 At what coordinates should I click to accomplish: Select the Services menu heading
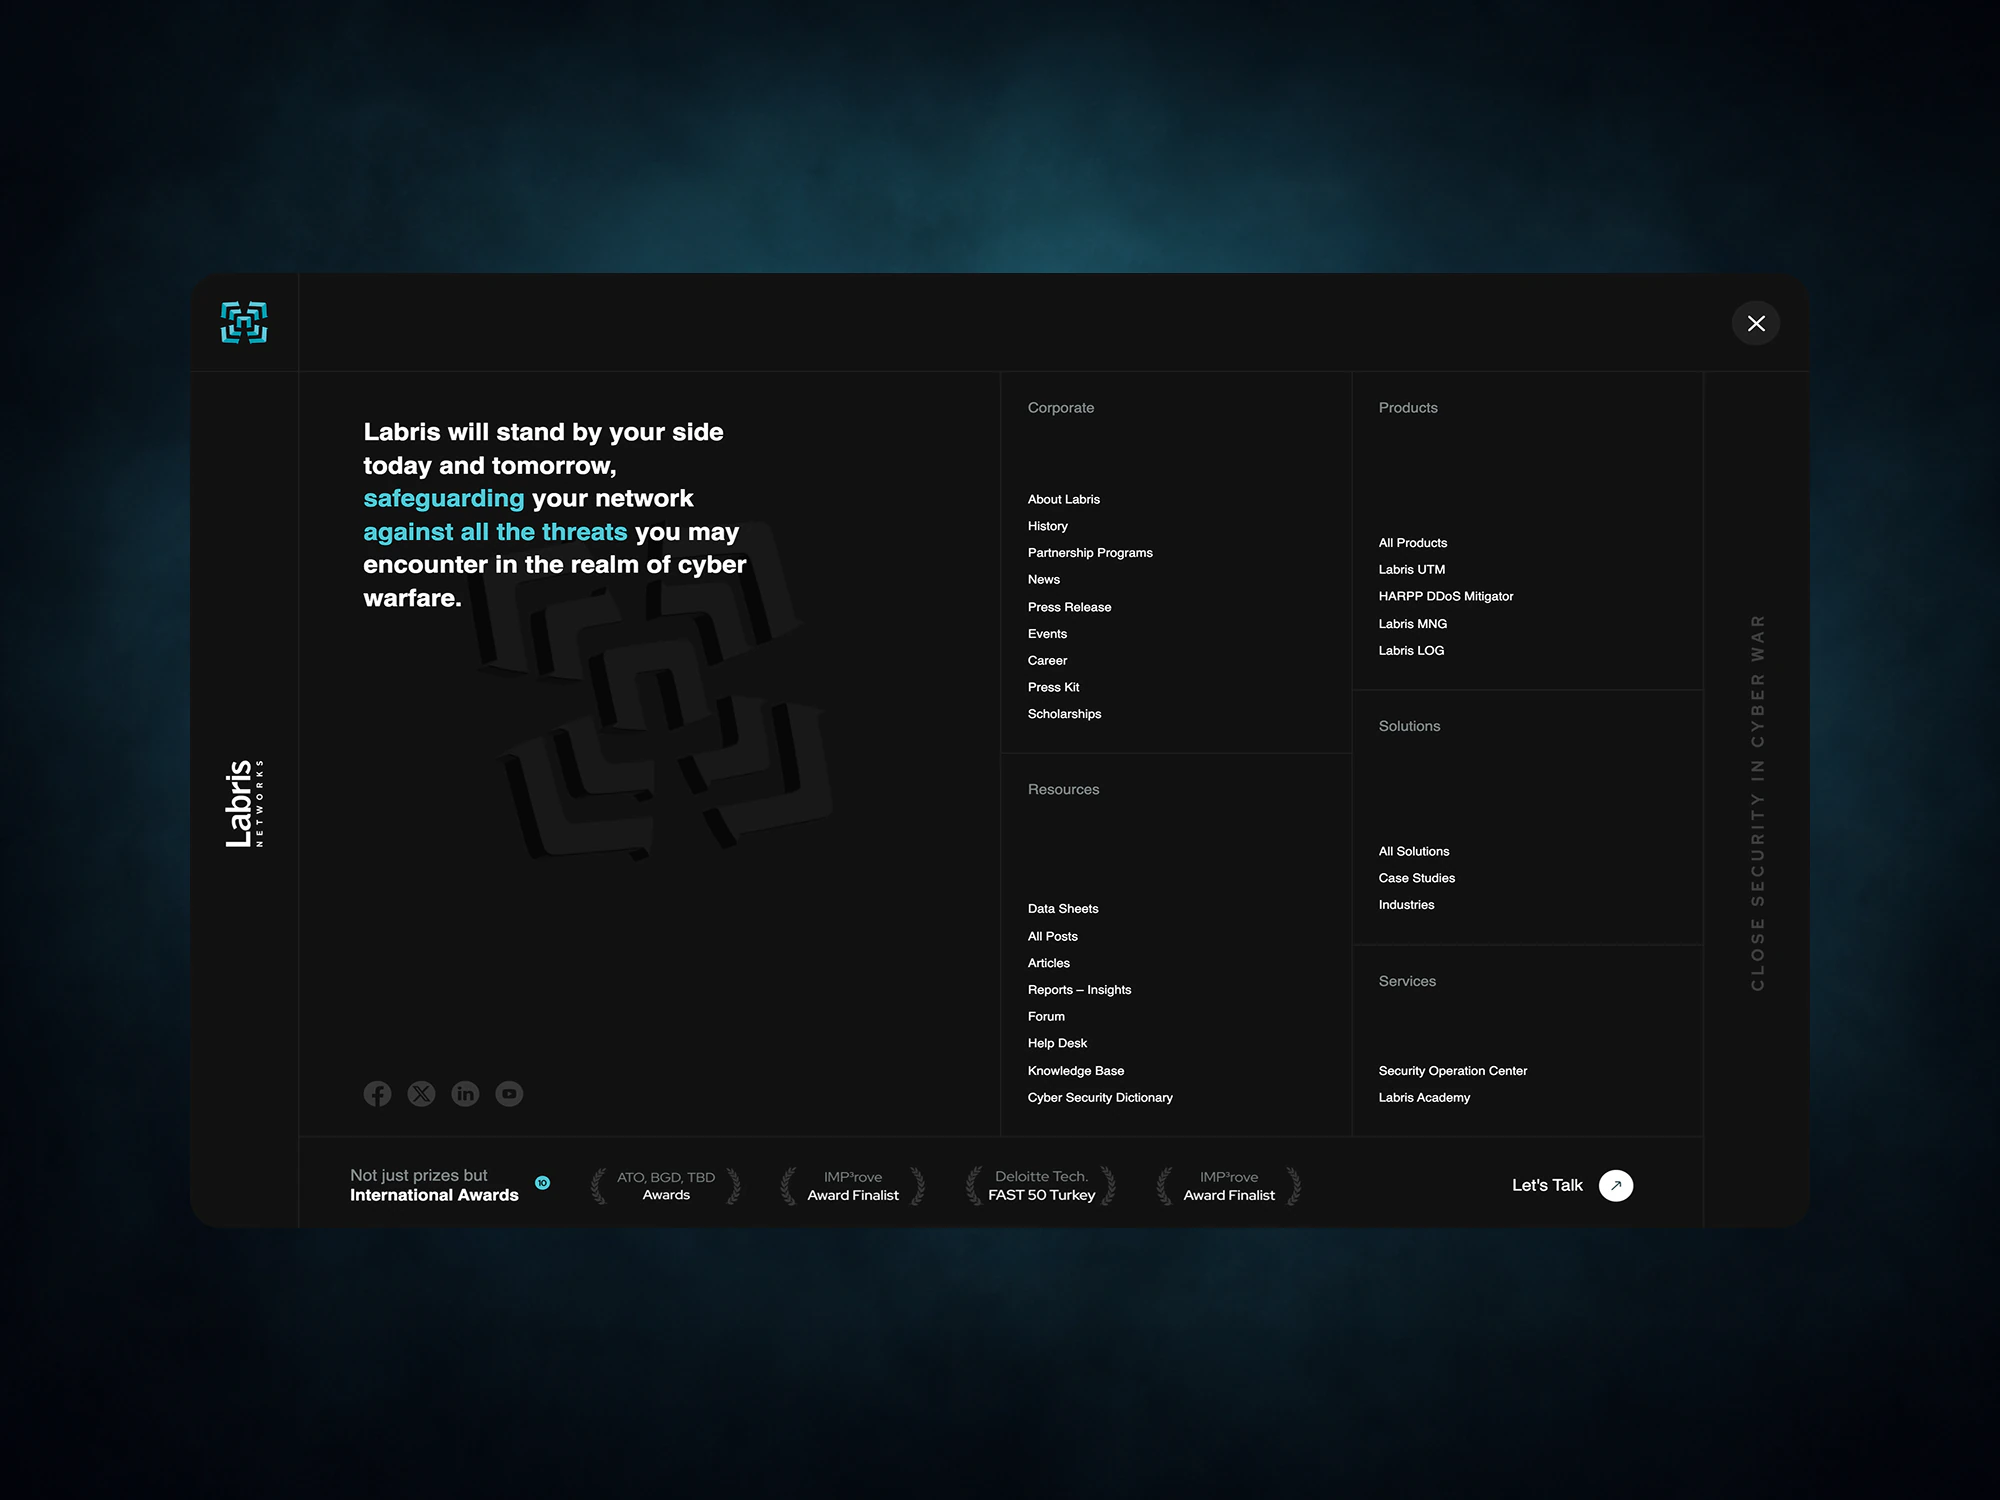pos(1407,981)
